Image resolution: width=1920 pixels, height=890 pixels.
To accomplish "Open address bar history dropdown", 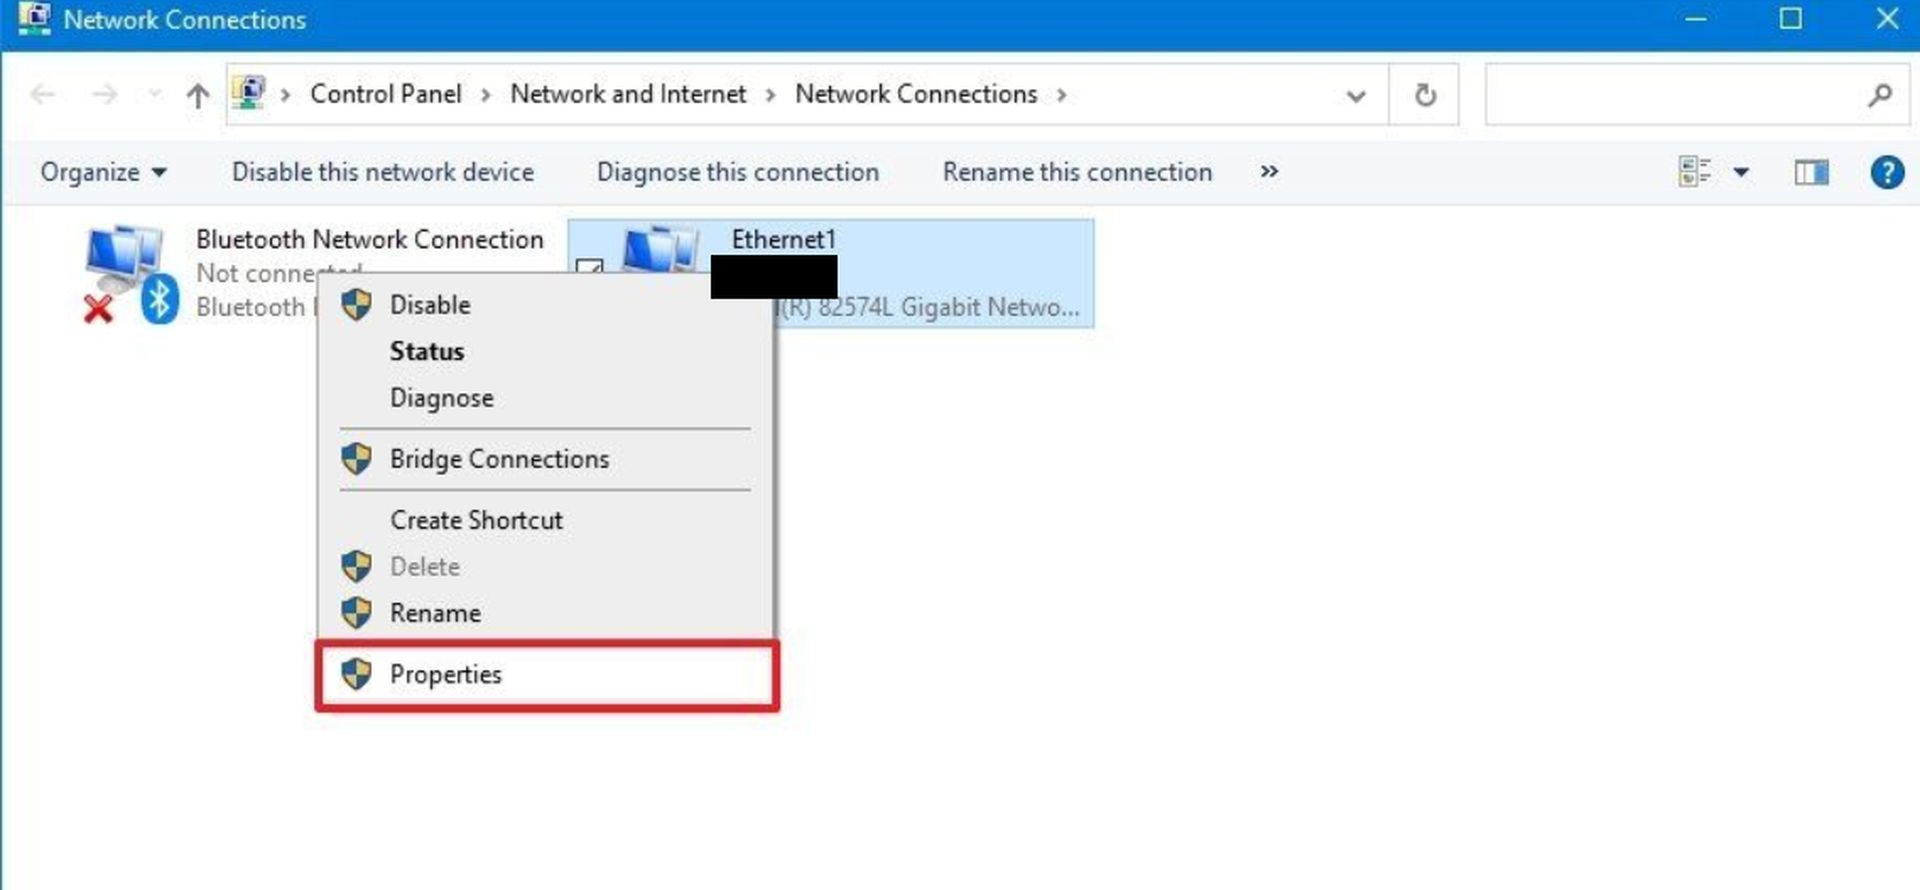I will tap(1356, 96).
